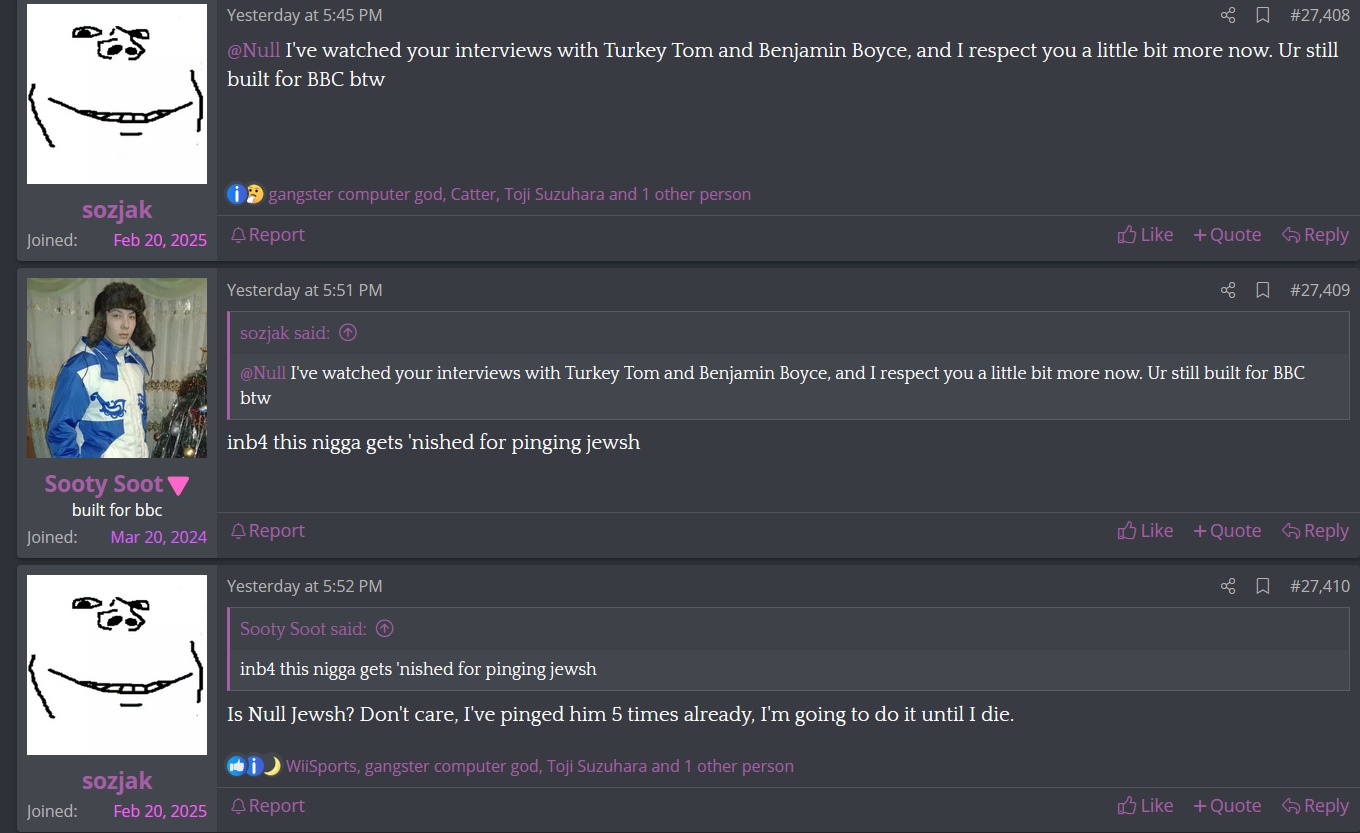Share post #27,409 via share icon
This screenshot has height=833, width=1360.
(1228, 290)
